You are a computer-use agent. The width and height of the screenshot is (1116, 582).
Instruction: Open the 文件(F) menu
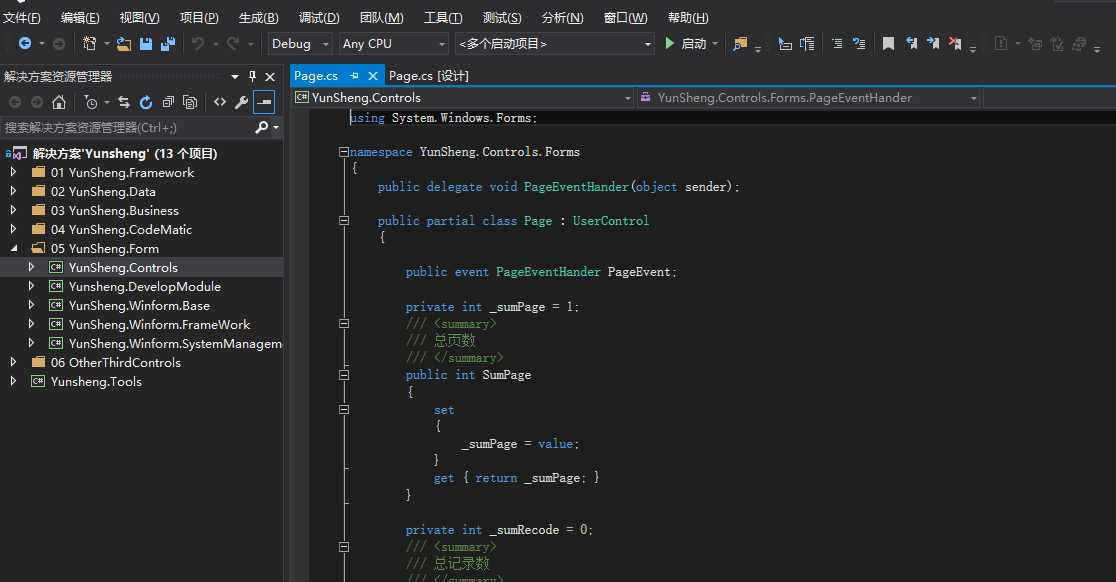(21, 18)
